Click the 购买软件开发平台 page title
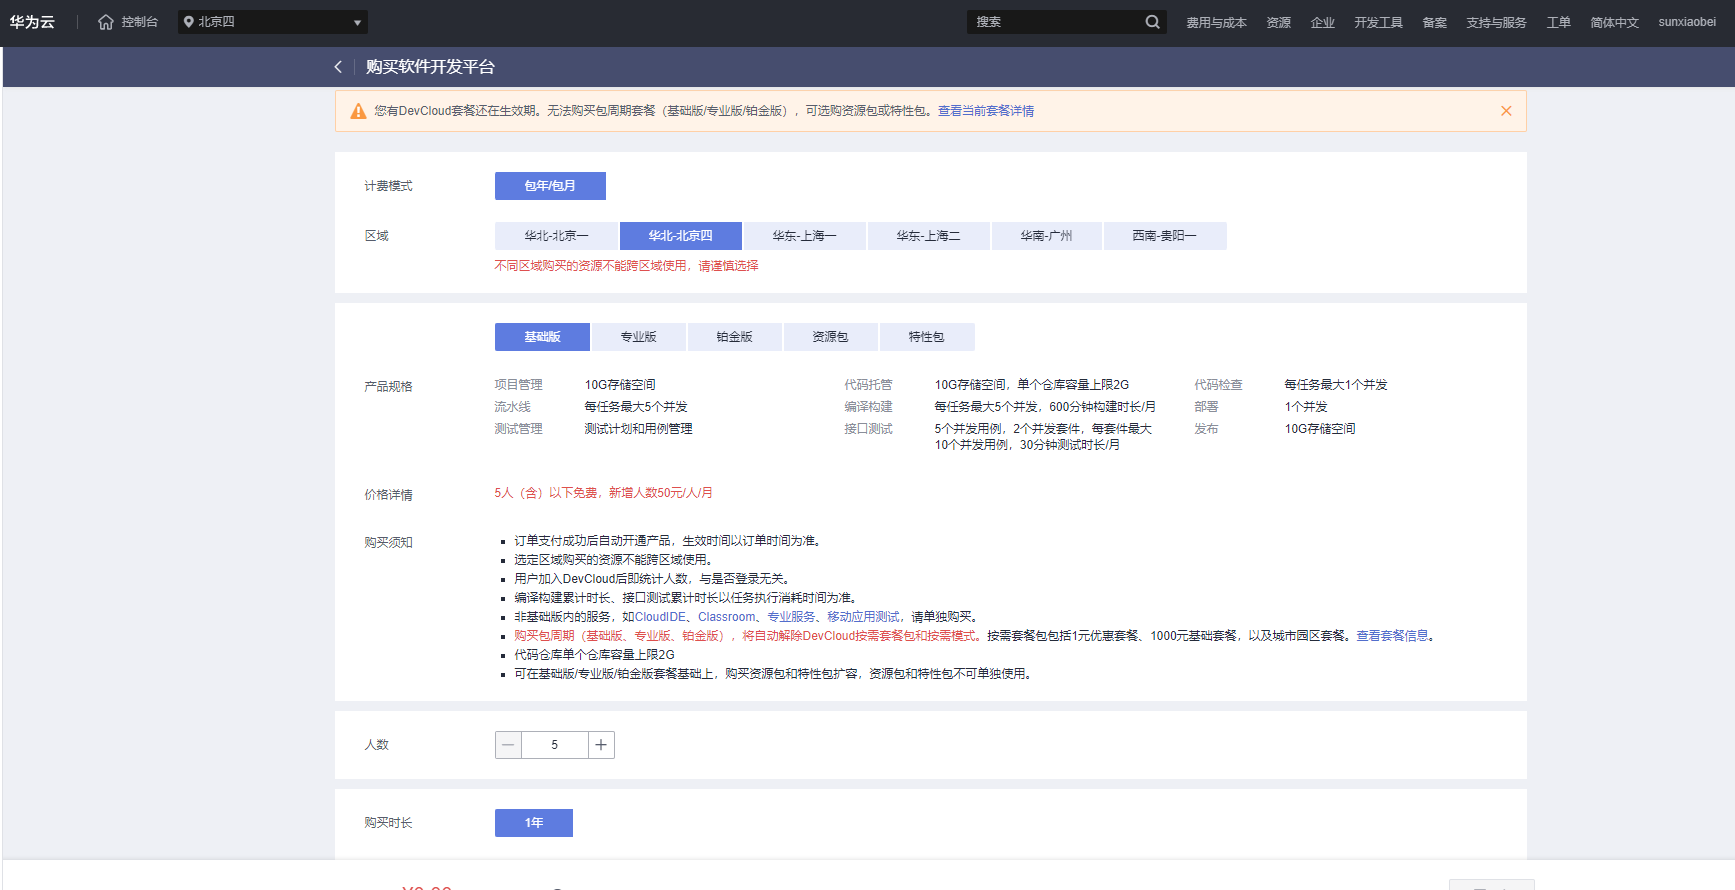 point(430,67)
